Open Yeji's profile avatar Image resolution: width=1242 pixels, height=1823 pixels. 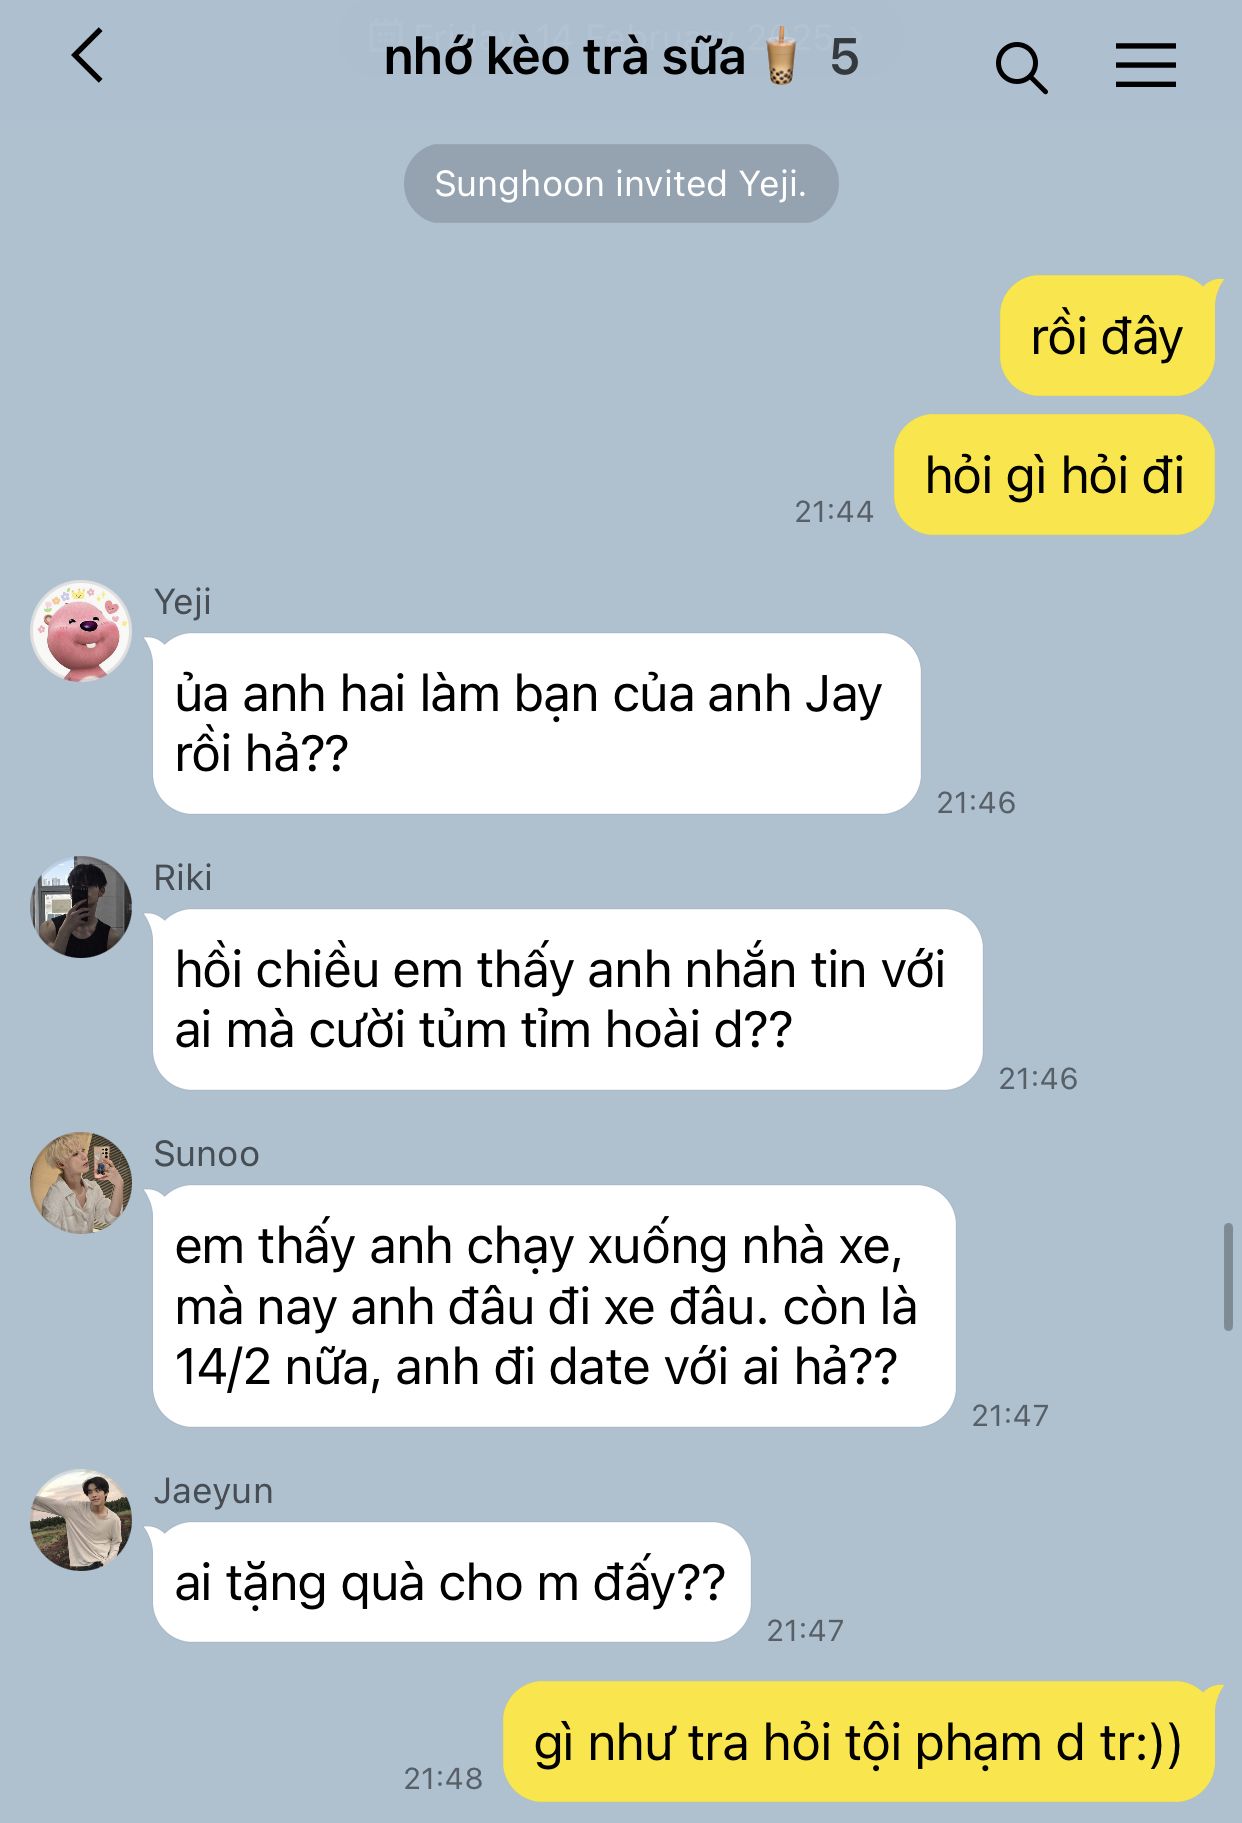[81, 631]
